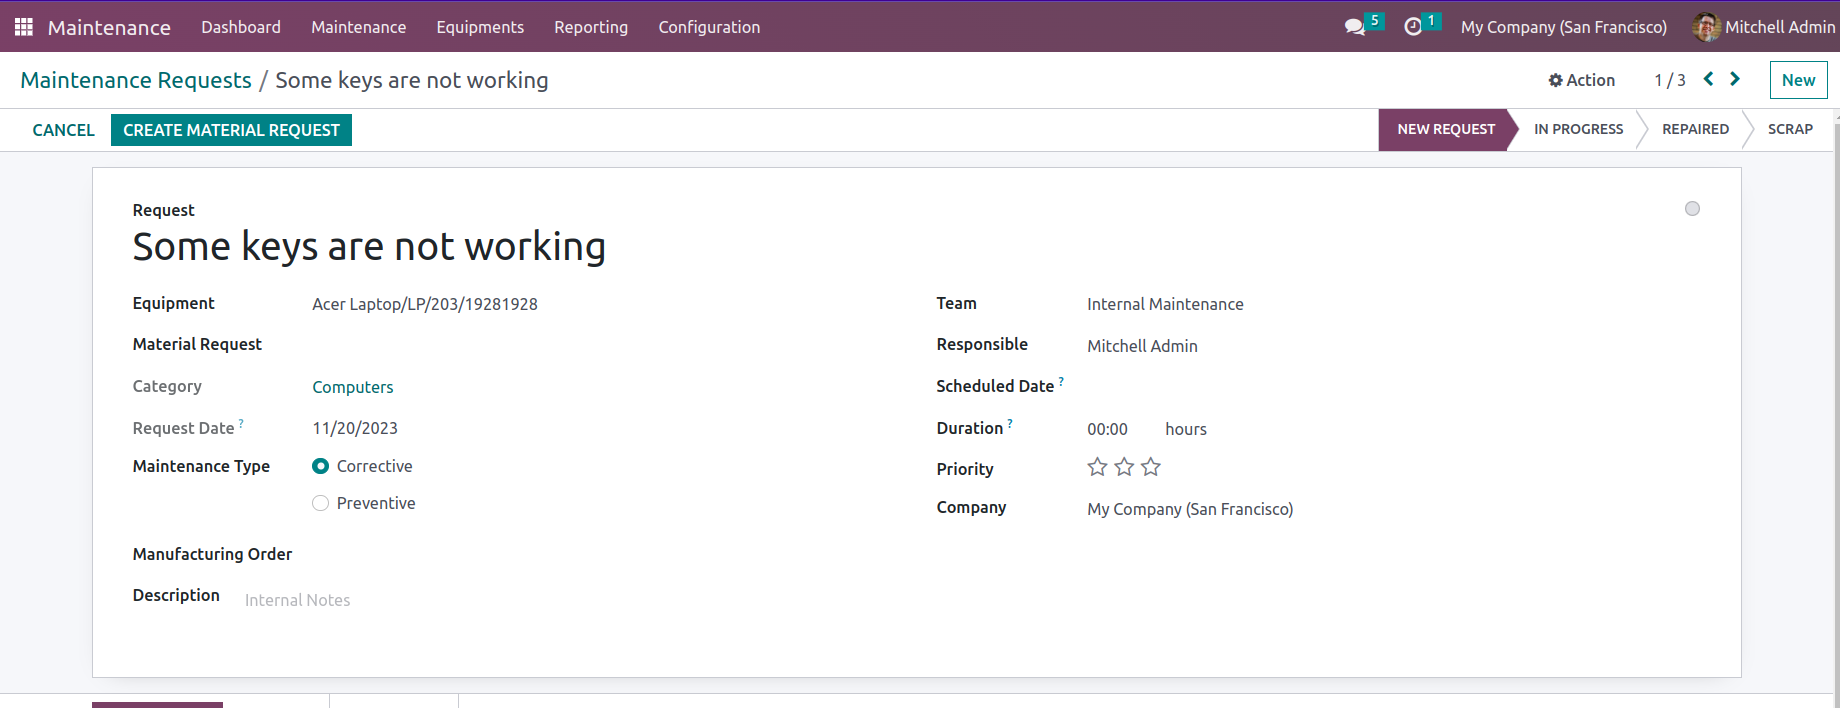This screenshot has height=708, width=1840.
Task: Set priority to first star
Action: coord(1097,467)
